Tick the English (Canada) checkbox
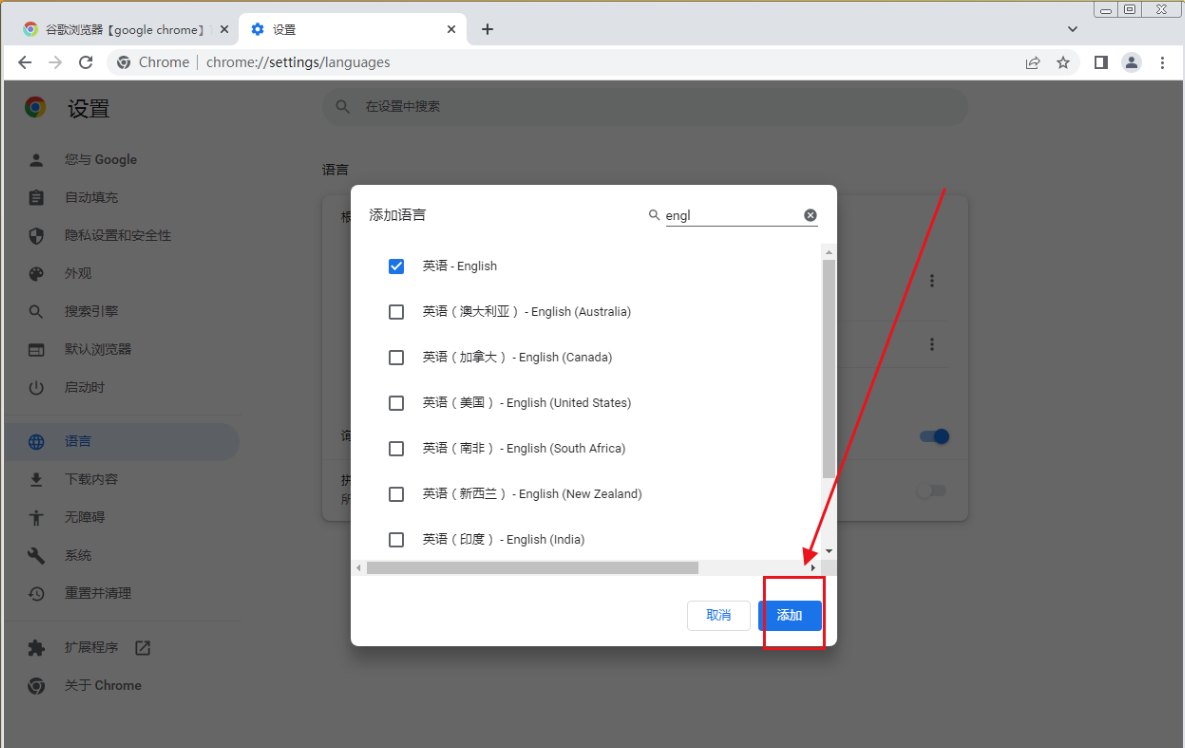The height and width of the screenshot is (748, 1185). (x=396, y=357)
